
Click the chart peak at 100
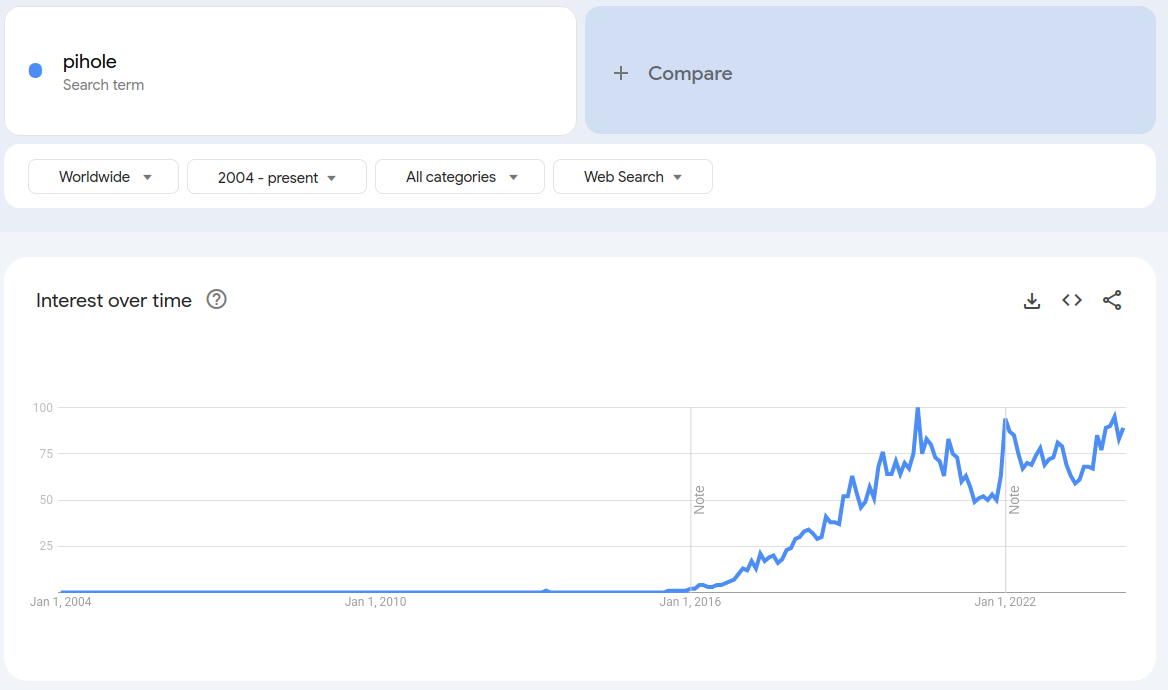[x=917, y=408]
